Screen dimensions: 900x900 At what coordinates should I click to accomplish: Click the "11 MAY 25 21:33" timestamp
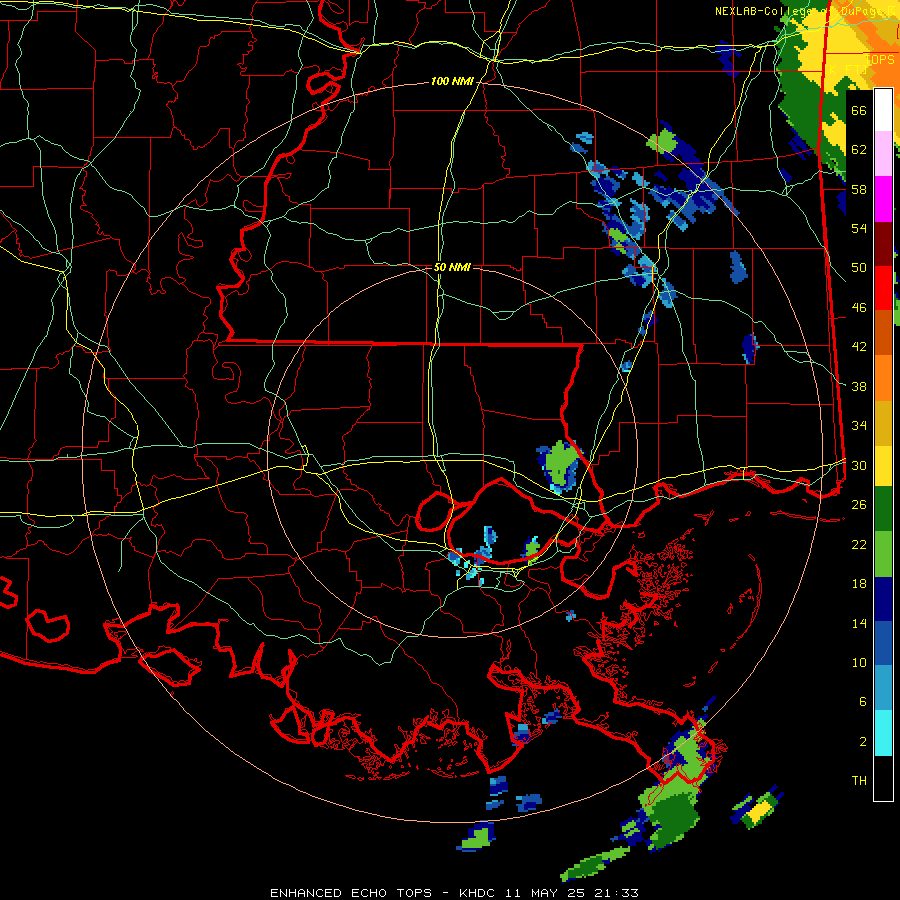pyautogui.click(x=572, y=893)
